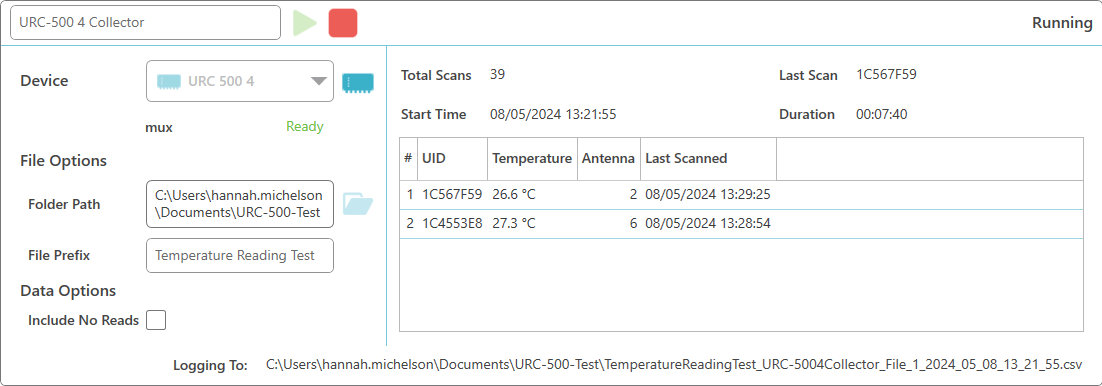Expand the URC 500 4 device dropdown
The height and width of the screenshot is (386, 1102).
click(240, 81)
